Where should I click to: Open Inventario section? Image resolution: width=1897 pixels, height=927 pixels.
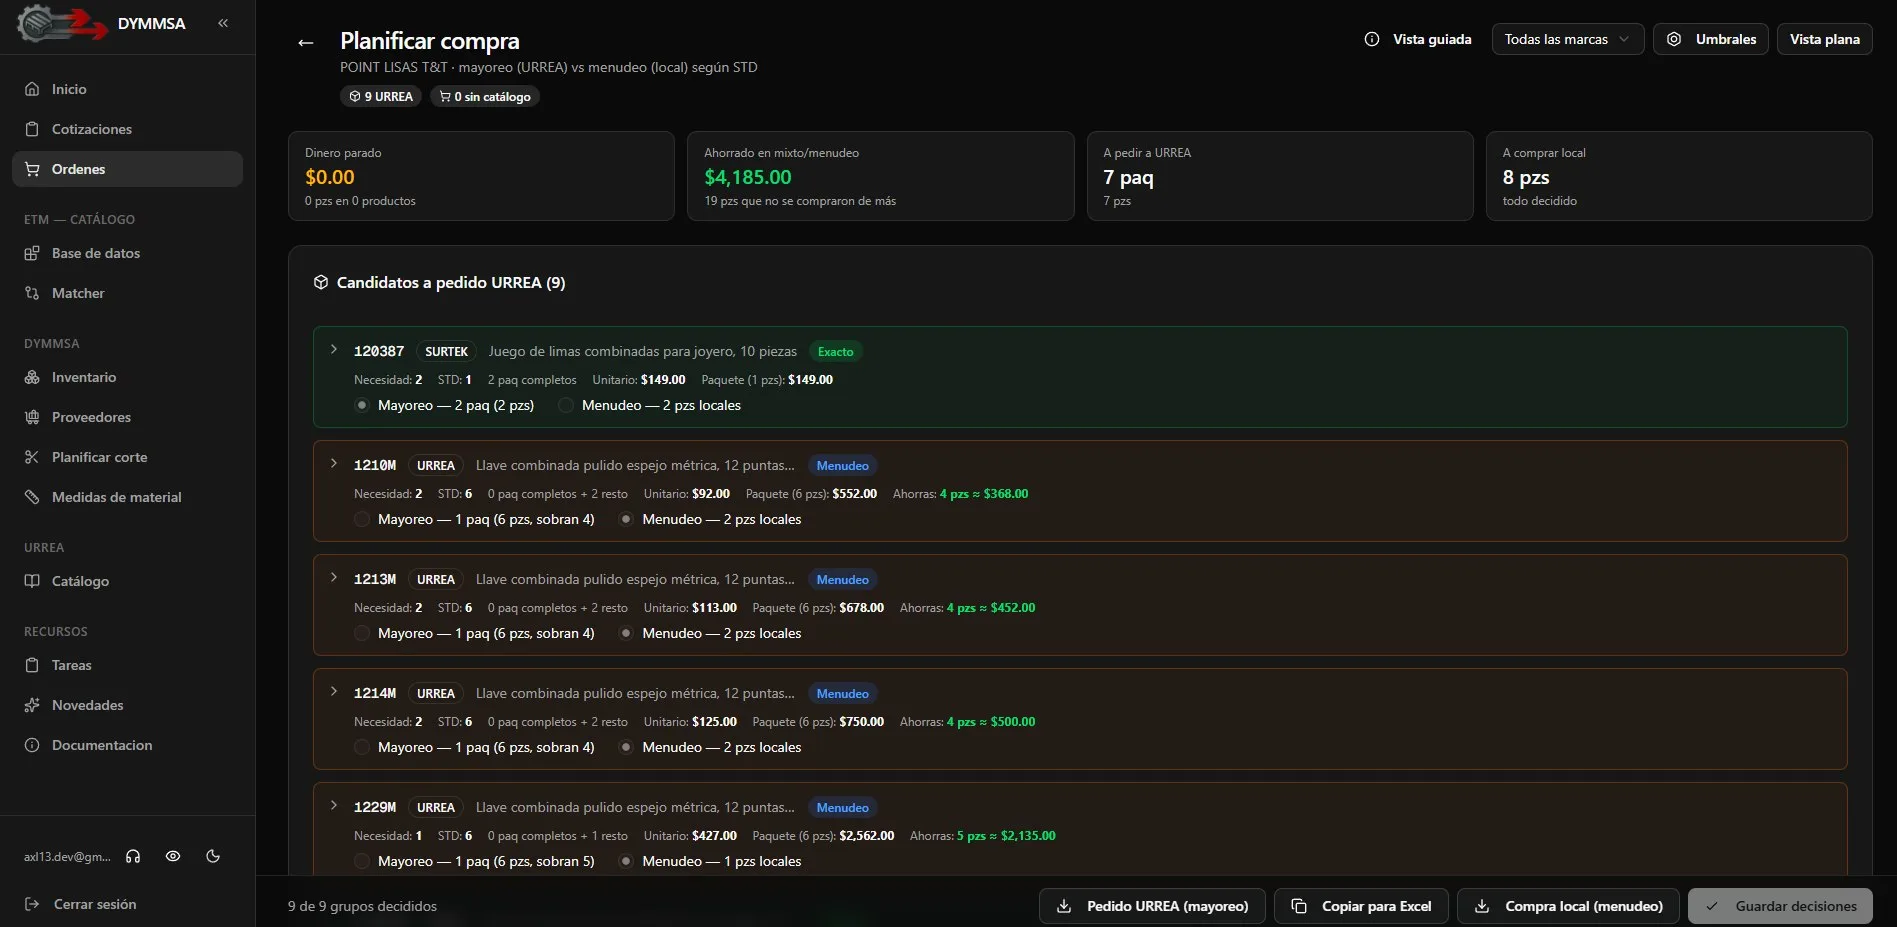pos(127,377)
